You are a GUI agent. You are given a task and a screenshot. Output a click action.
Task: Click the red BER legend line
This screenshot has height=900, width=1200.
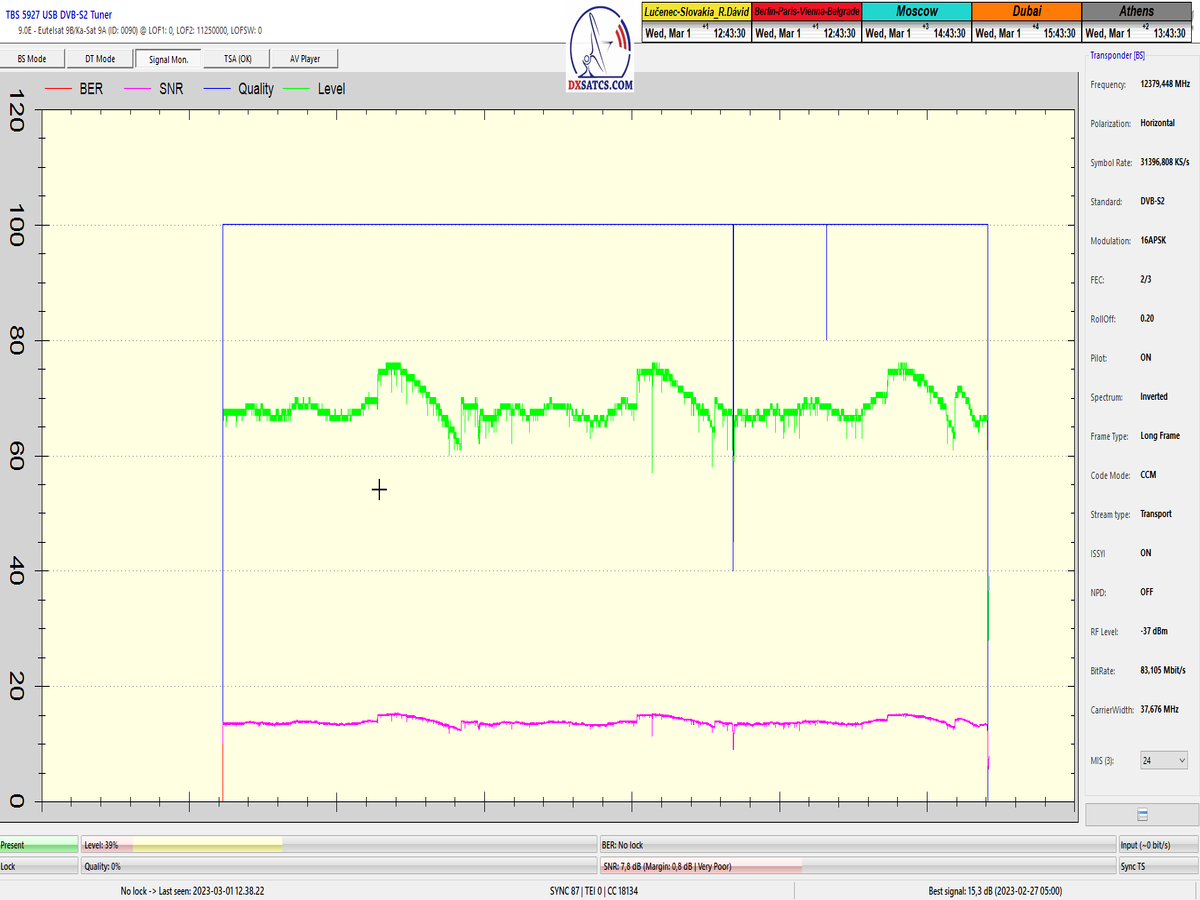tap(60, 89)
